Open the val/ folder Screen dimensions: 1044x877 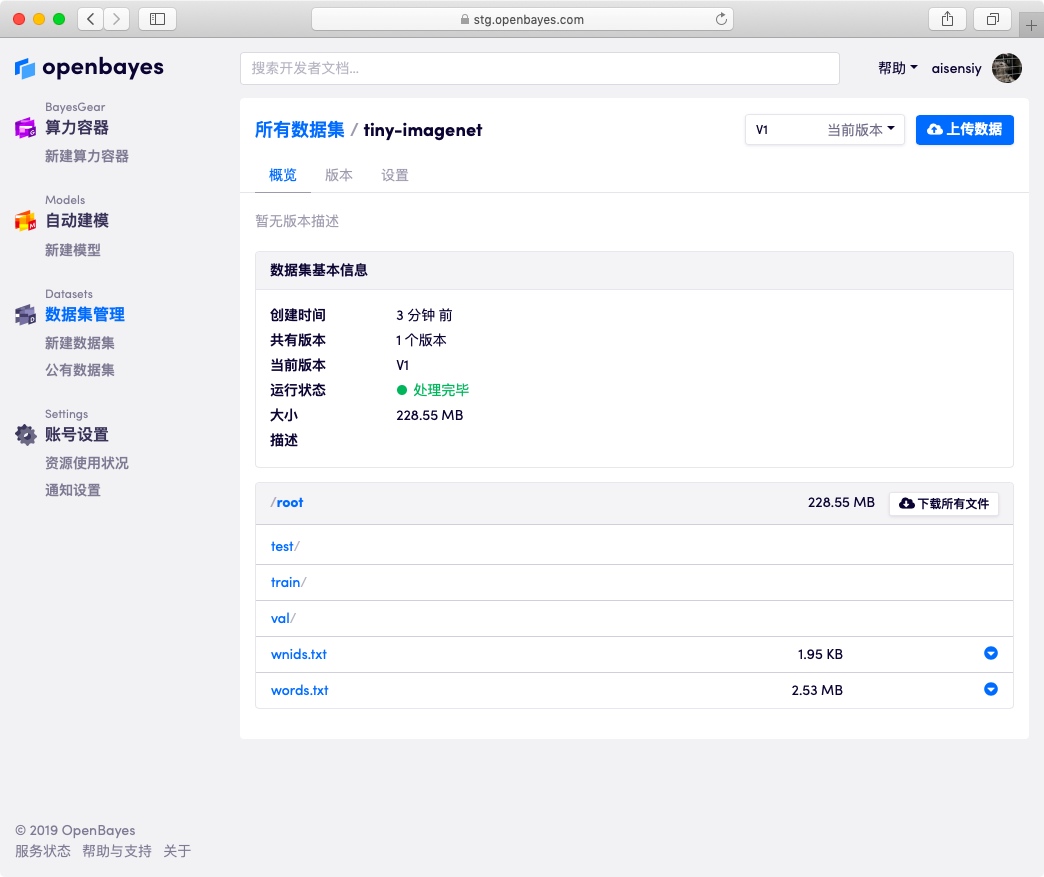pyautogui.click(x=283, y=618)
